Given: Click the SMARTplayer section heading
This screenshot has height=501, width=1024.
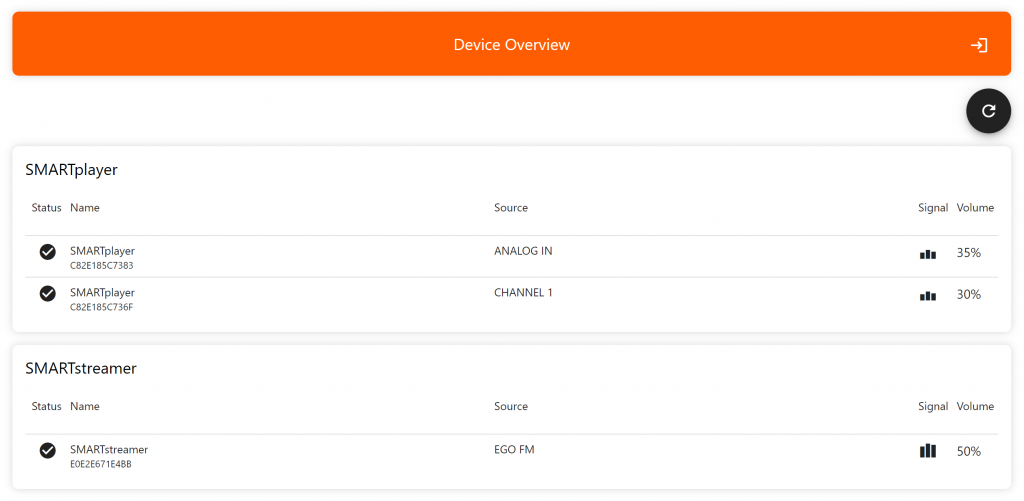Looking at the screenshot, I should (71, 170).
